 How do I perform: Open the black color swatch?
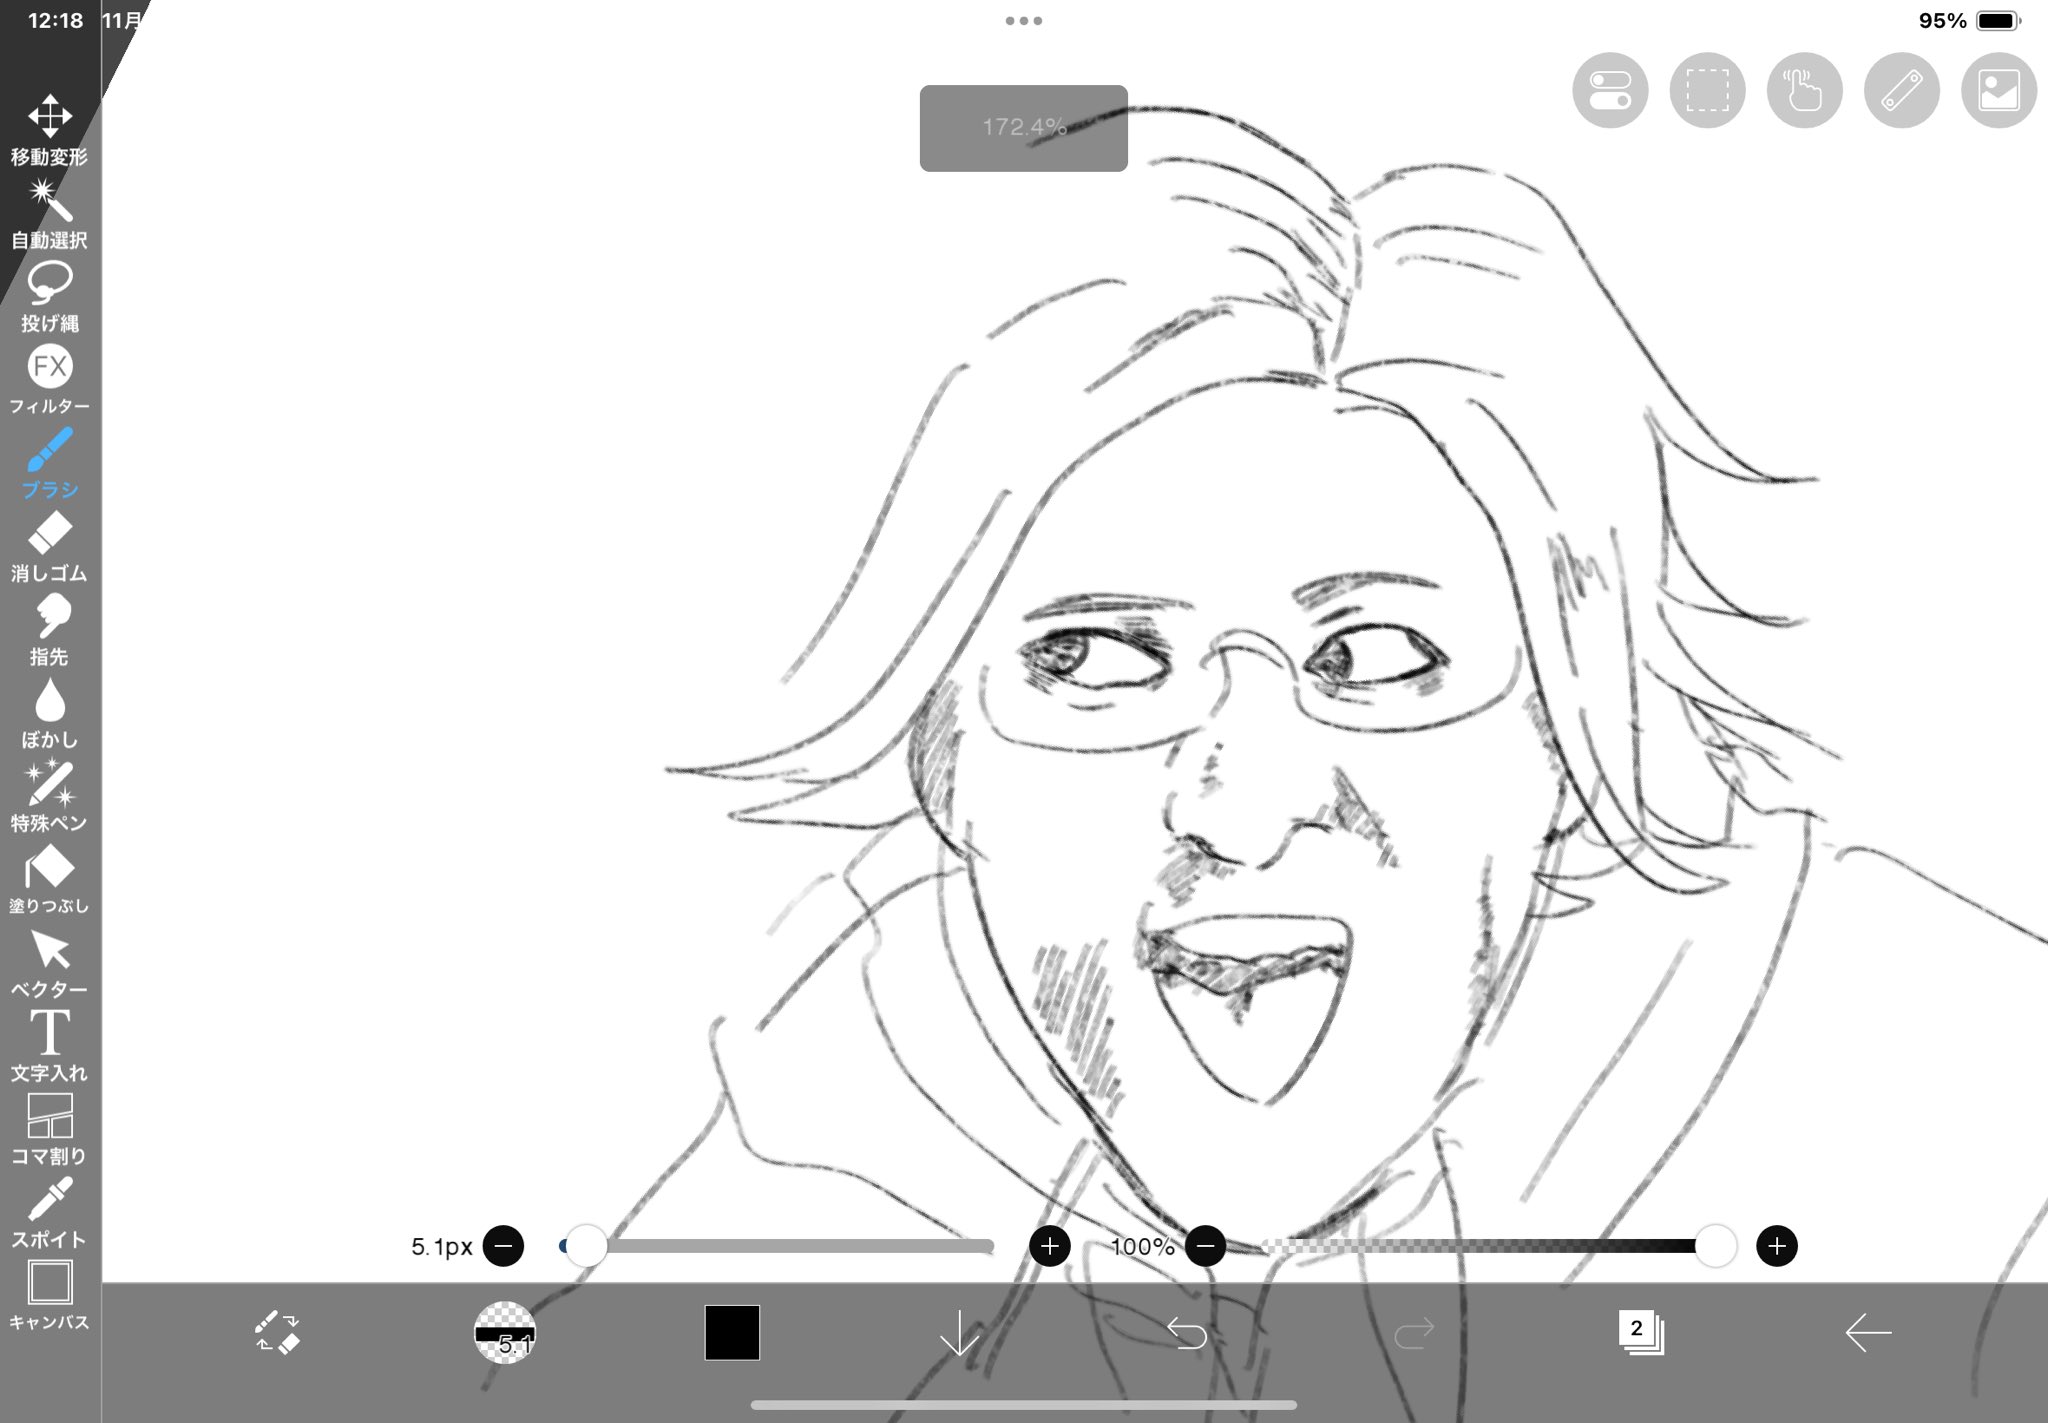tap(732, 1332)
